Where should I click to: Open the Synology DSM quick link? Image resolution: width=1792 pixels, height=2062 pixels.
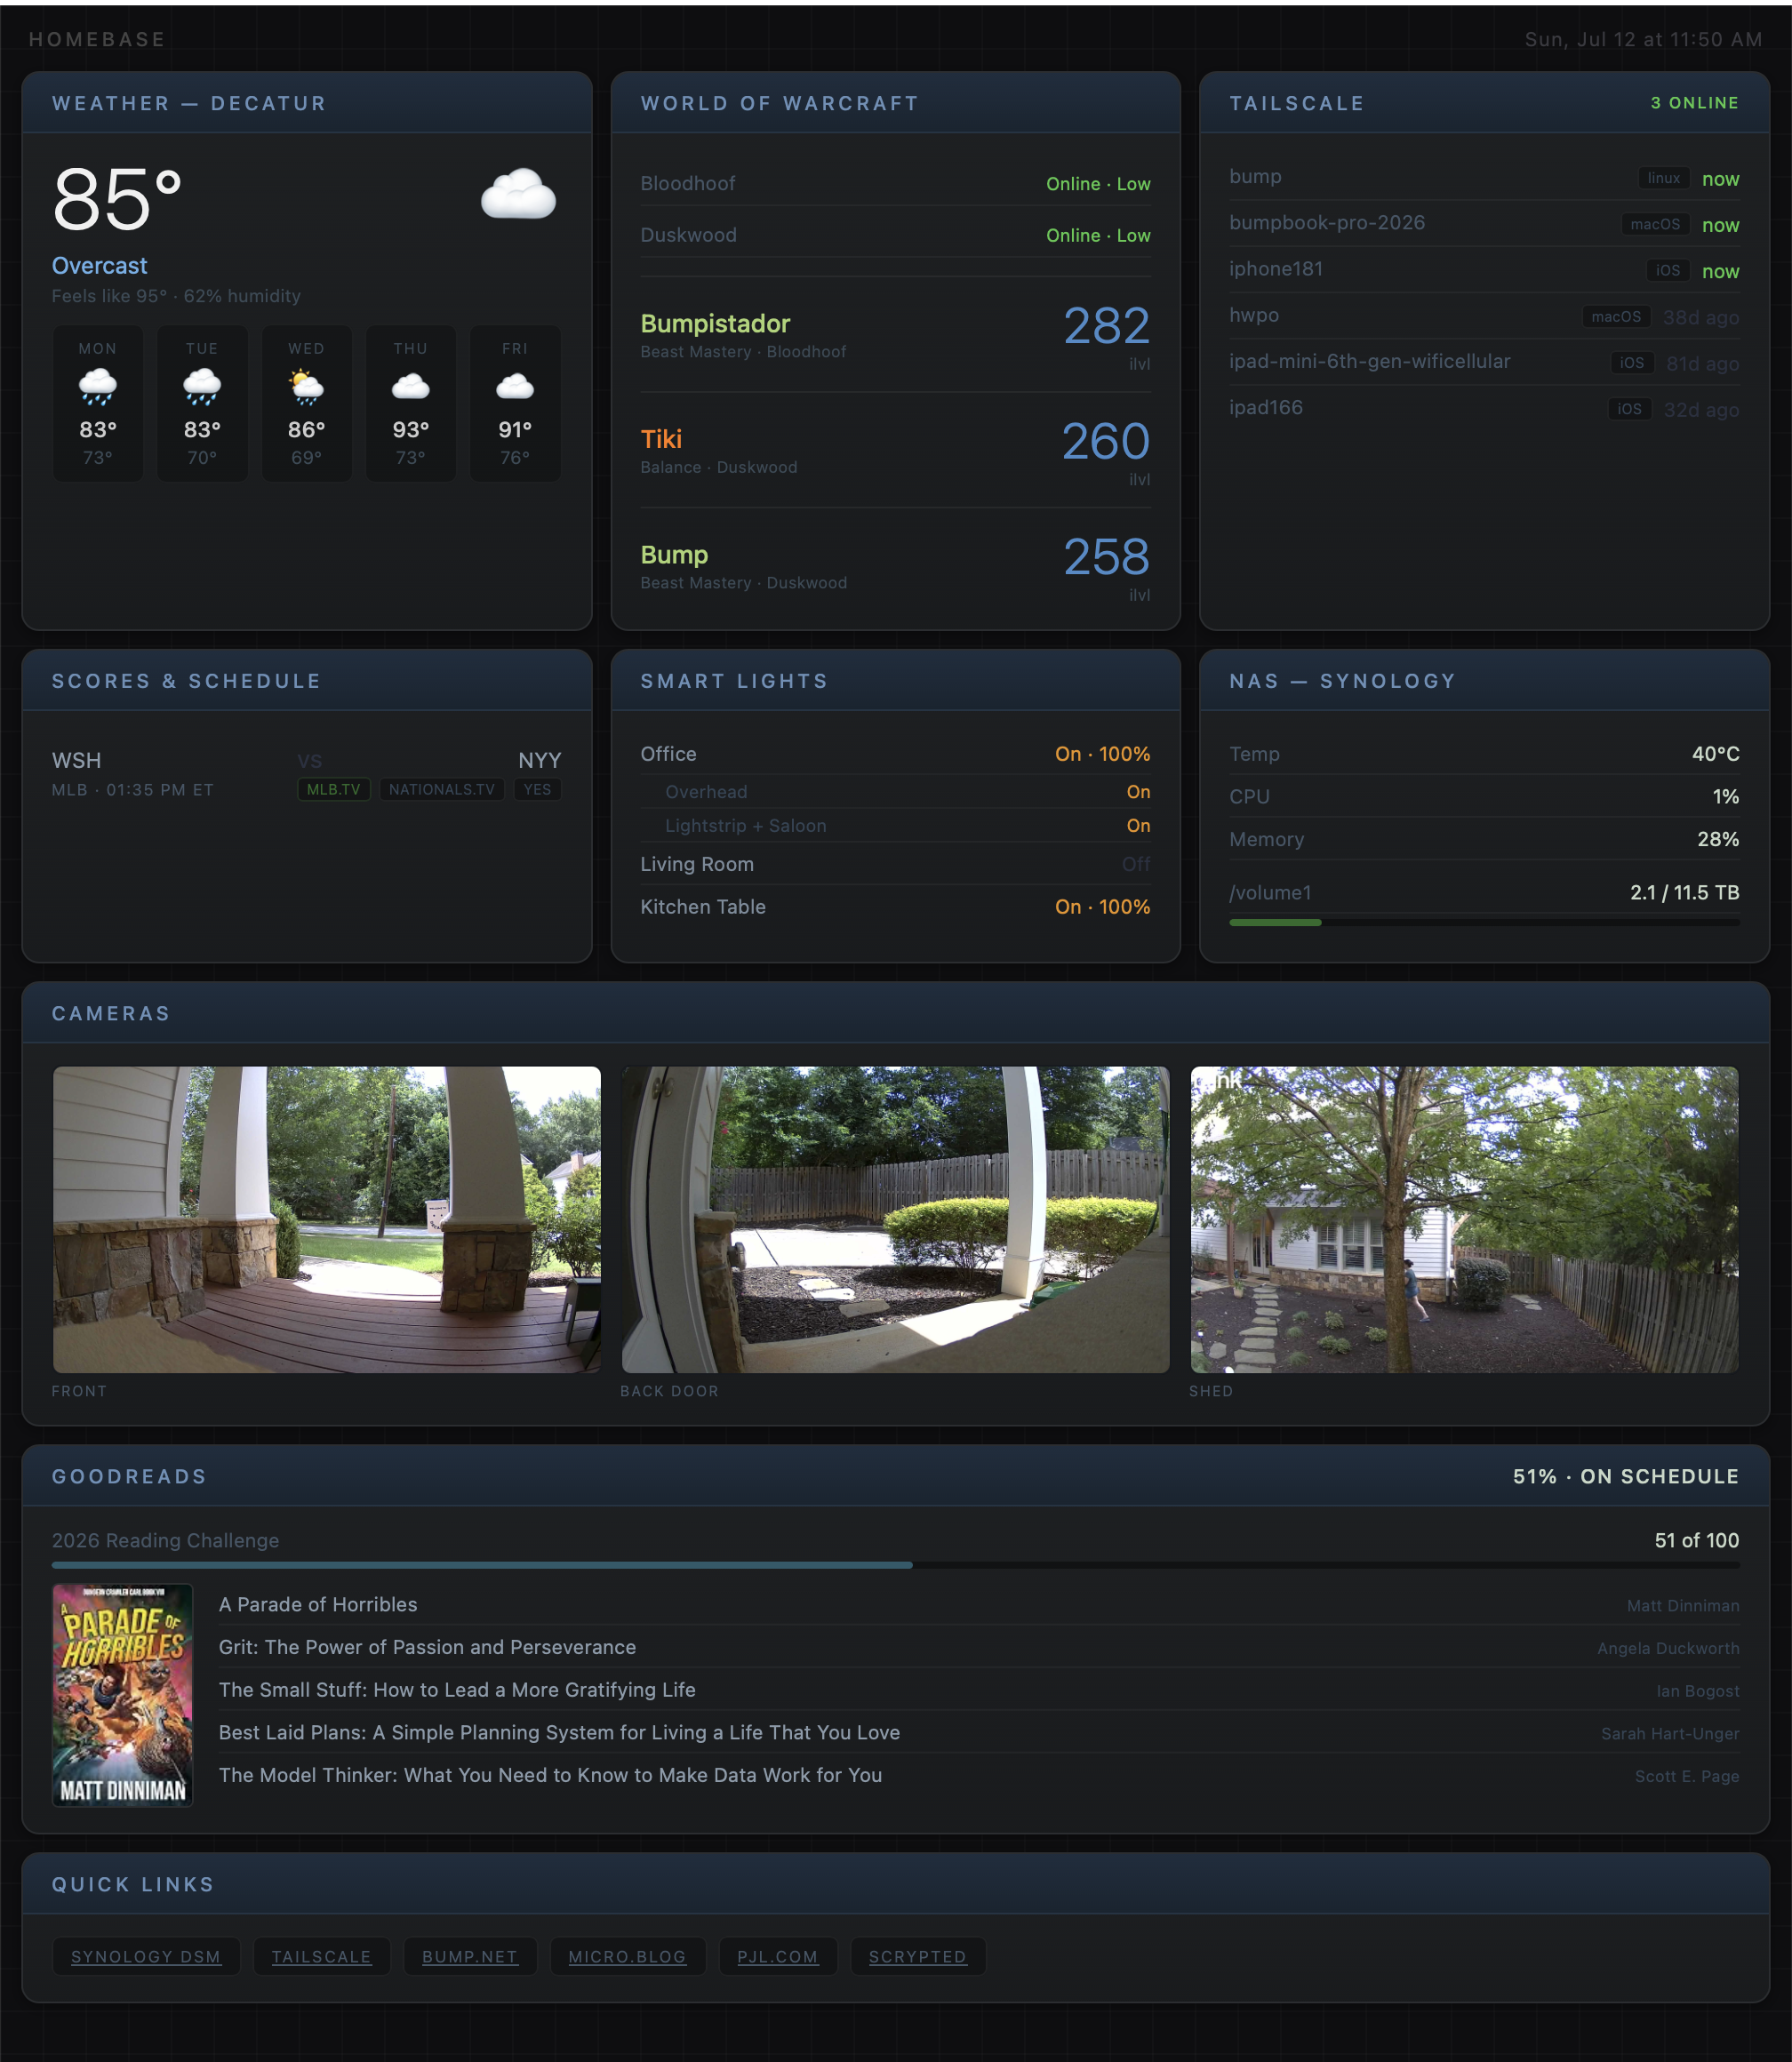tap(146, 1956)
